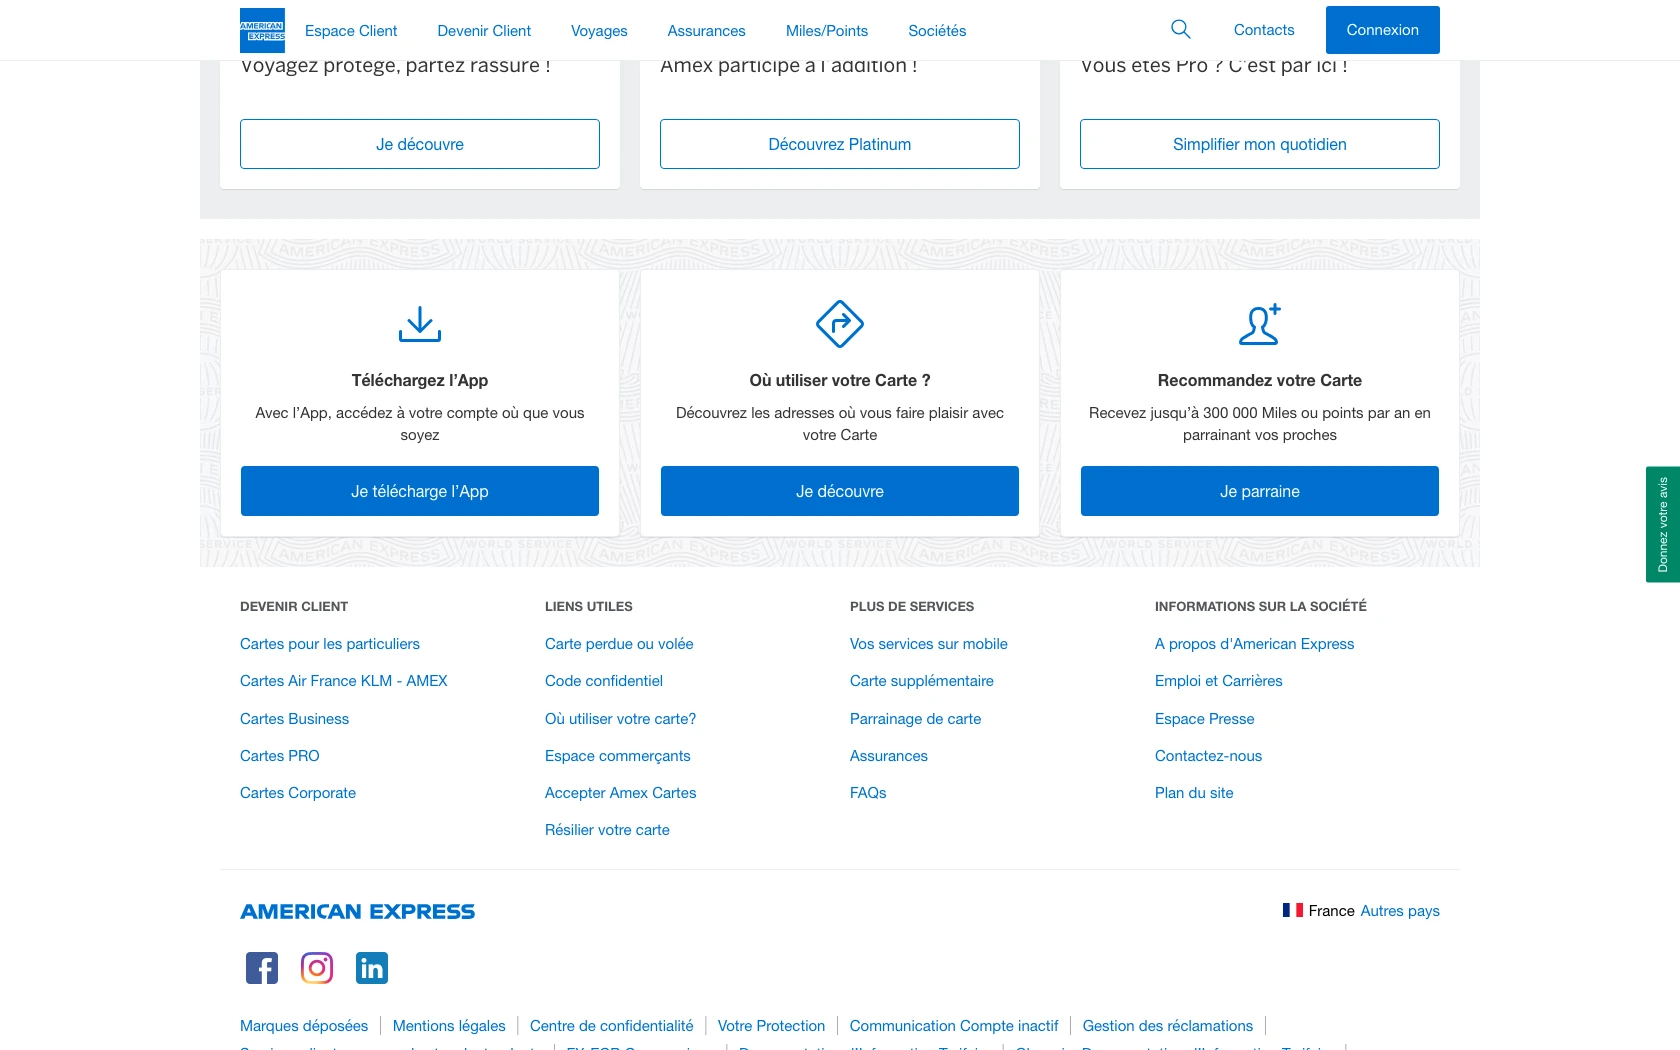The image size is (1680, 1050).
Task: Open the LinkedIn page icon
Action: (372, 968)
